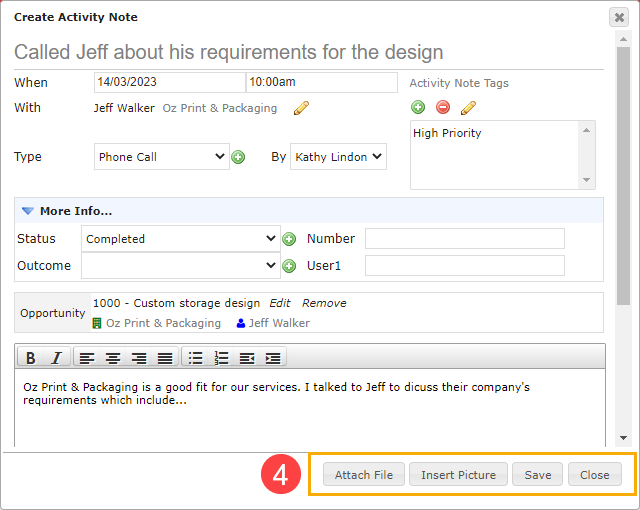Toggle italic formatting in the editor
640x510 pixels.
(x=56, y=358)
